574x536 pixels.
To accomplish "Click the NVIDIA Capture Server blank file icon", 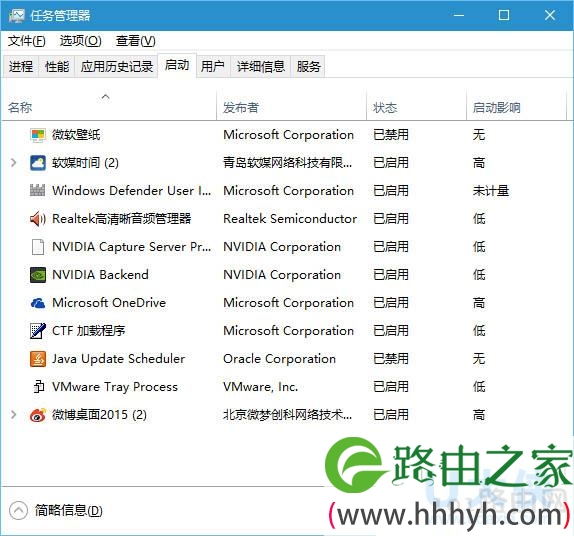I will coord(38,247).
